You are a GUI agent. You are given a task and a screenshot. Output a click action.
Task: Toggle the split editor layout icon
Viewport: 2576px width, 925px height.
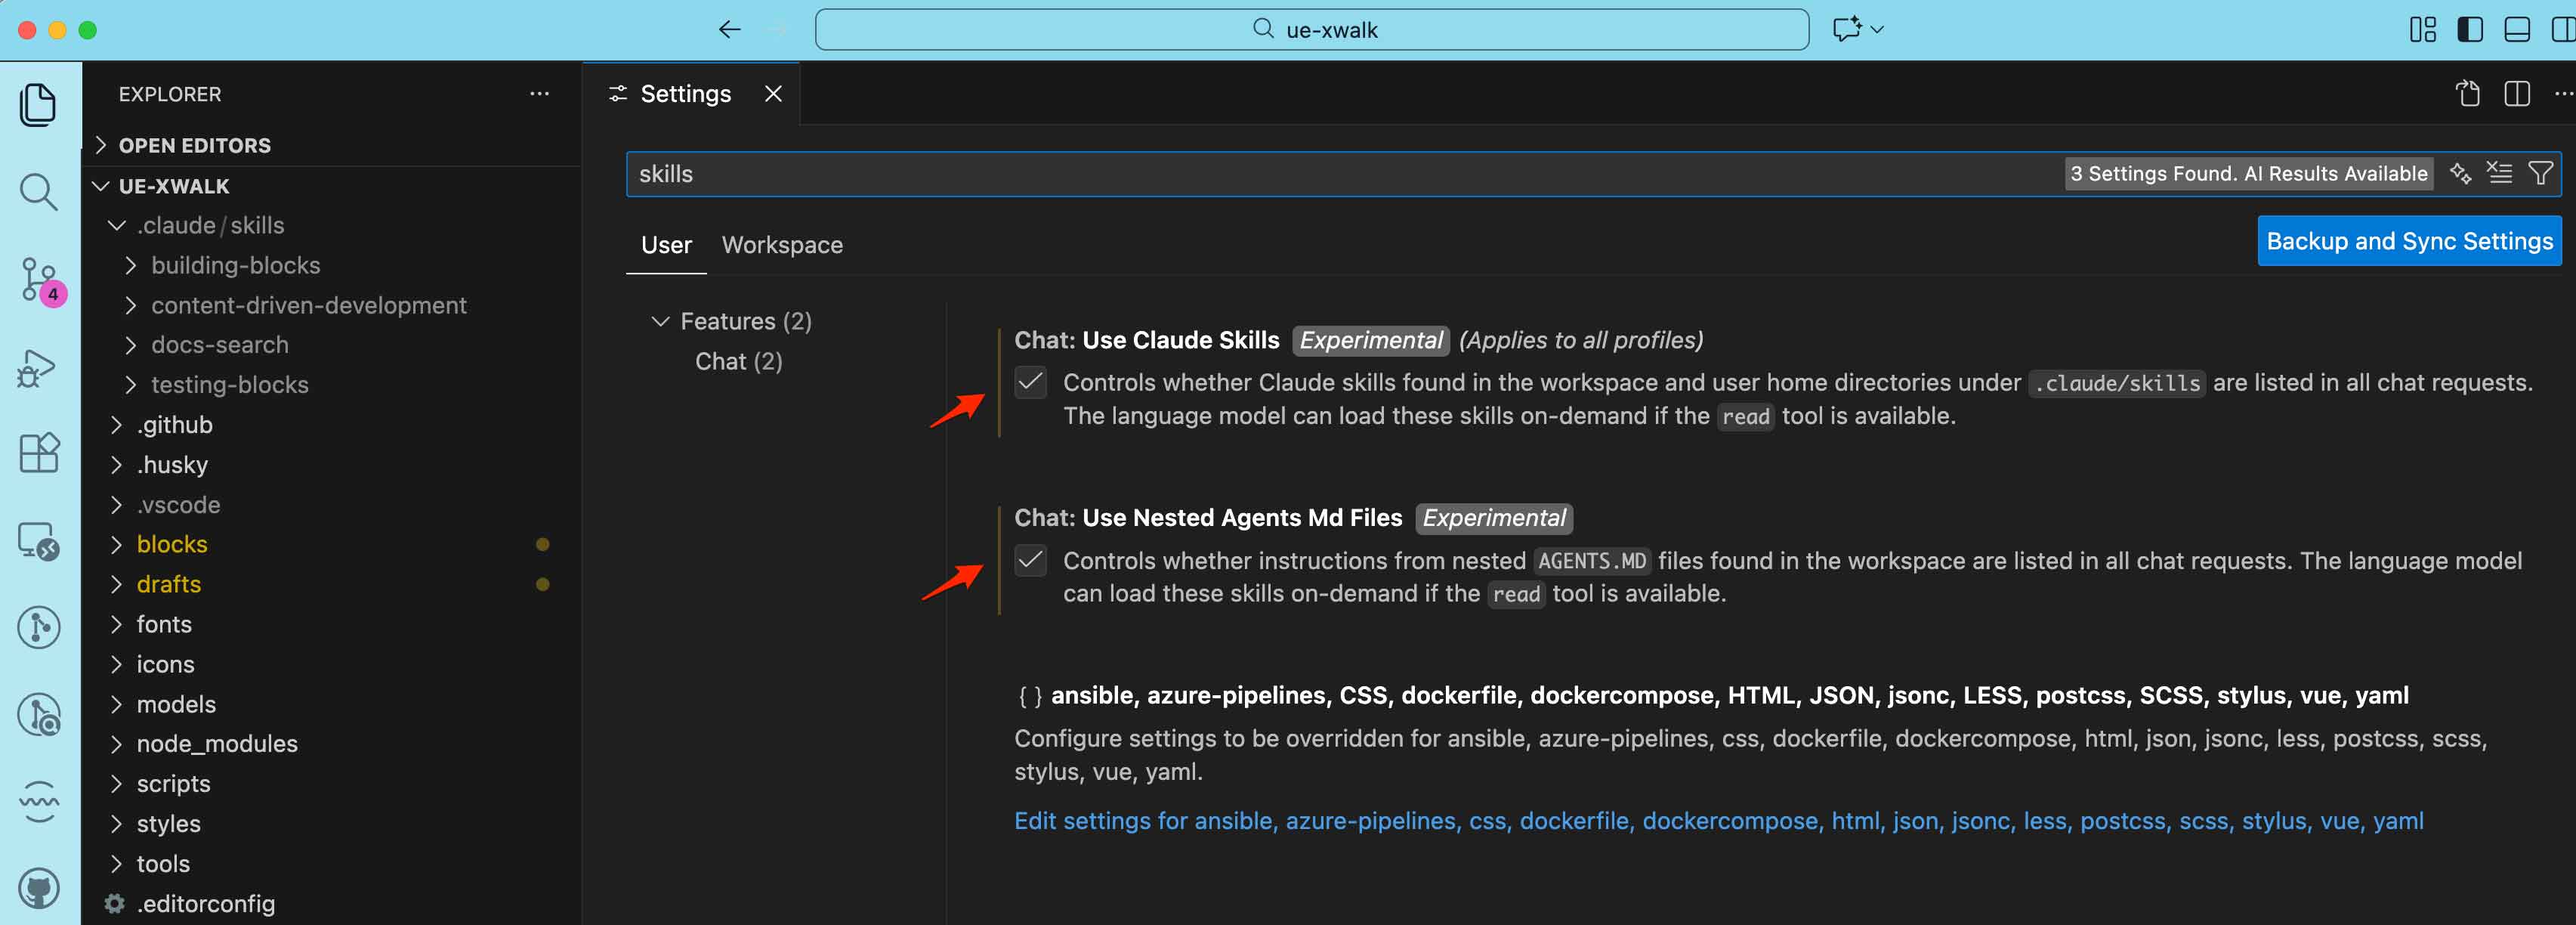[2516, 93]
